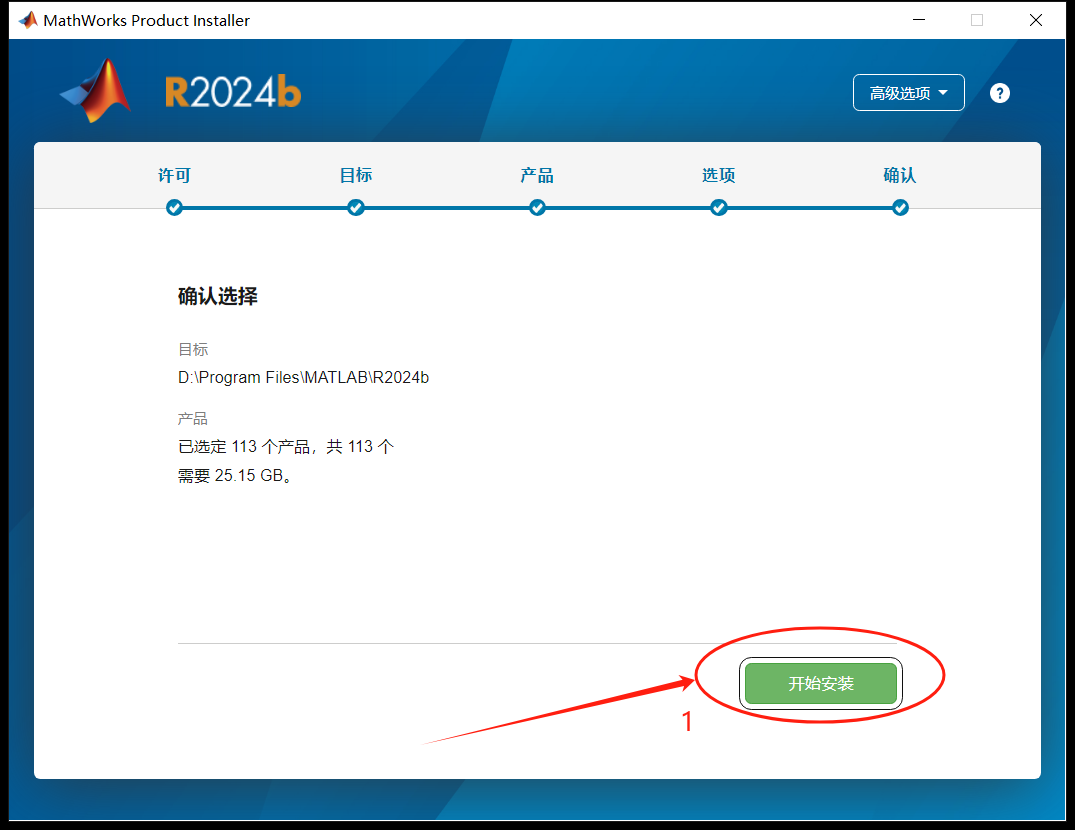1075x830 pixels.
Task: Go to the 目标 step tab
Action: 356,175
